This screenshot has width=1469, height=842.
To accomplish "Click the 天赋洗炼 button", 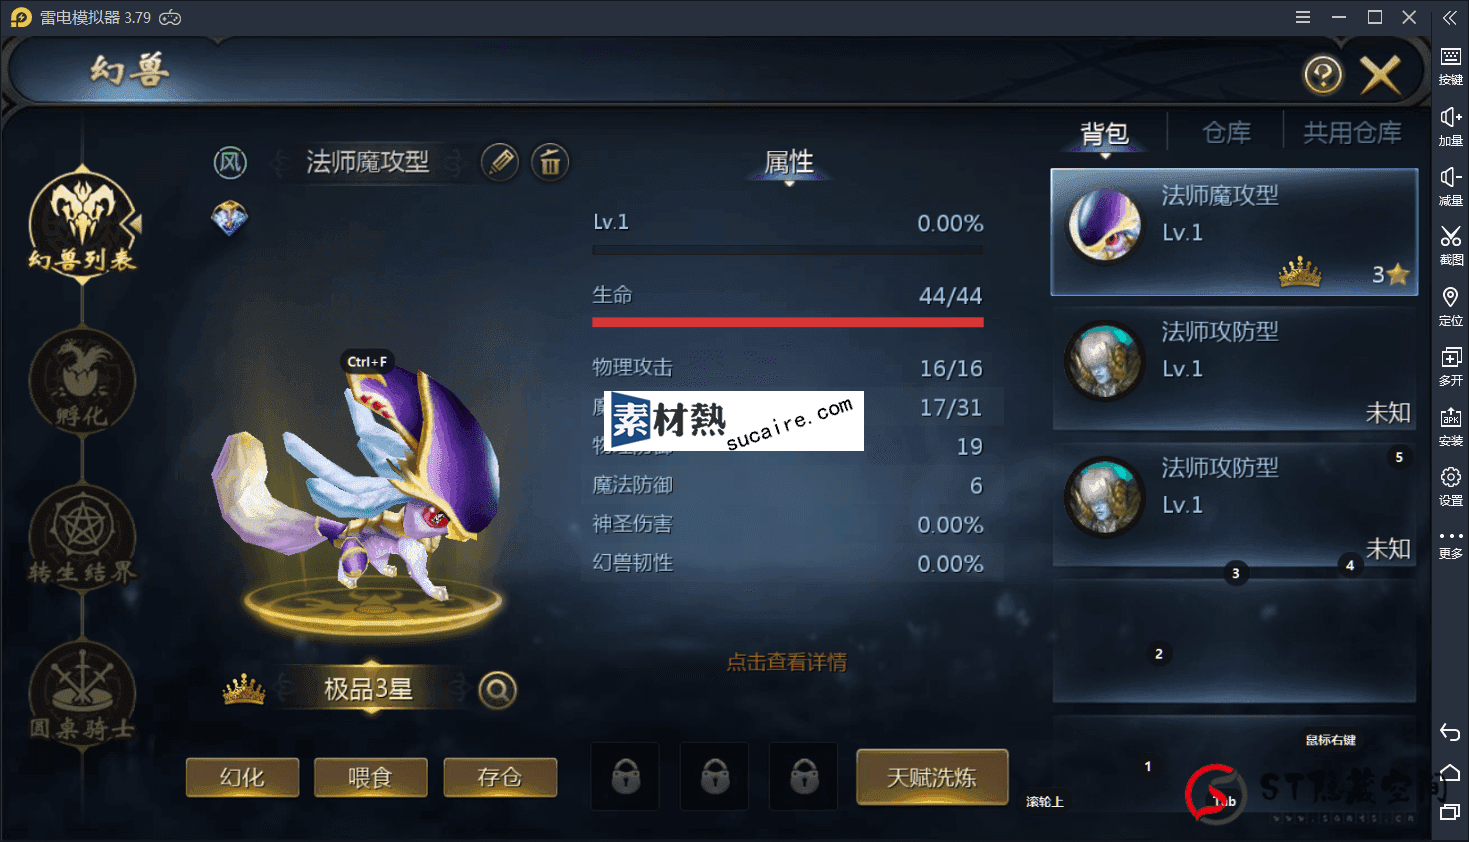I will pos(932,777).
